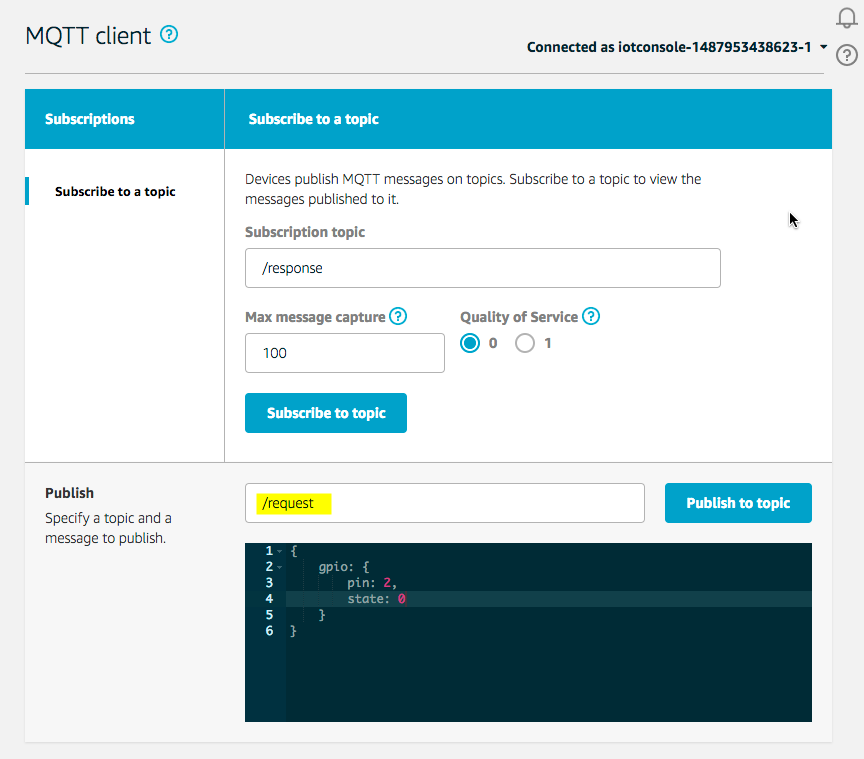
Task: Click the 'Connected as iotconsole-1487953438623-1' text
Action: 669,47
